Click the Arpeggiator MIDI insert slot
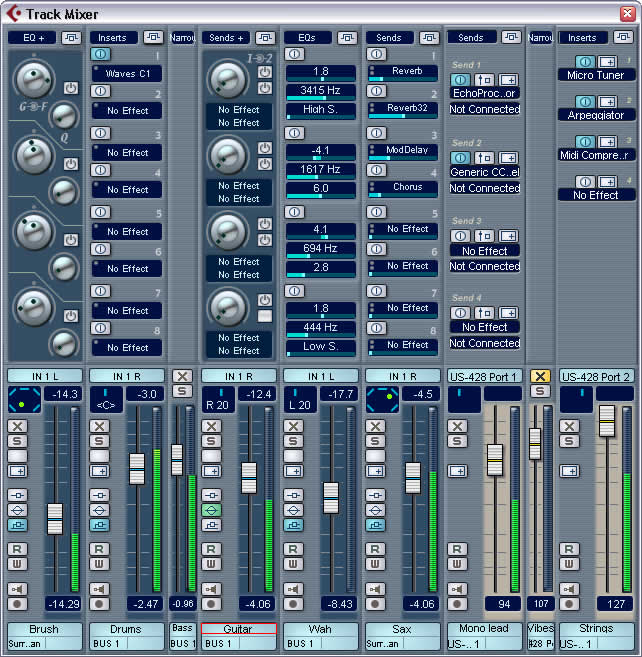Screen dimensions: 642x657 point(596,115)
